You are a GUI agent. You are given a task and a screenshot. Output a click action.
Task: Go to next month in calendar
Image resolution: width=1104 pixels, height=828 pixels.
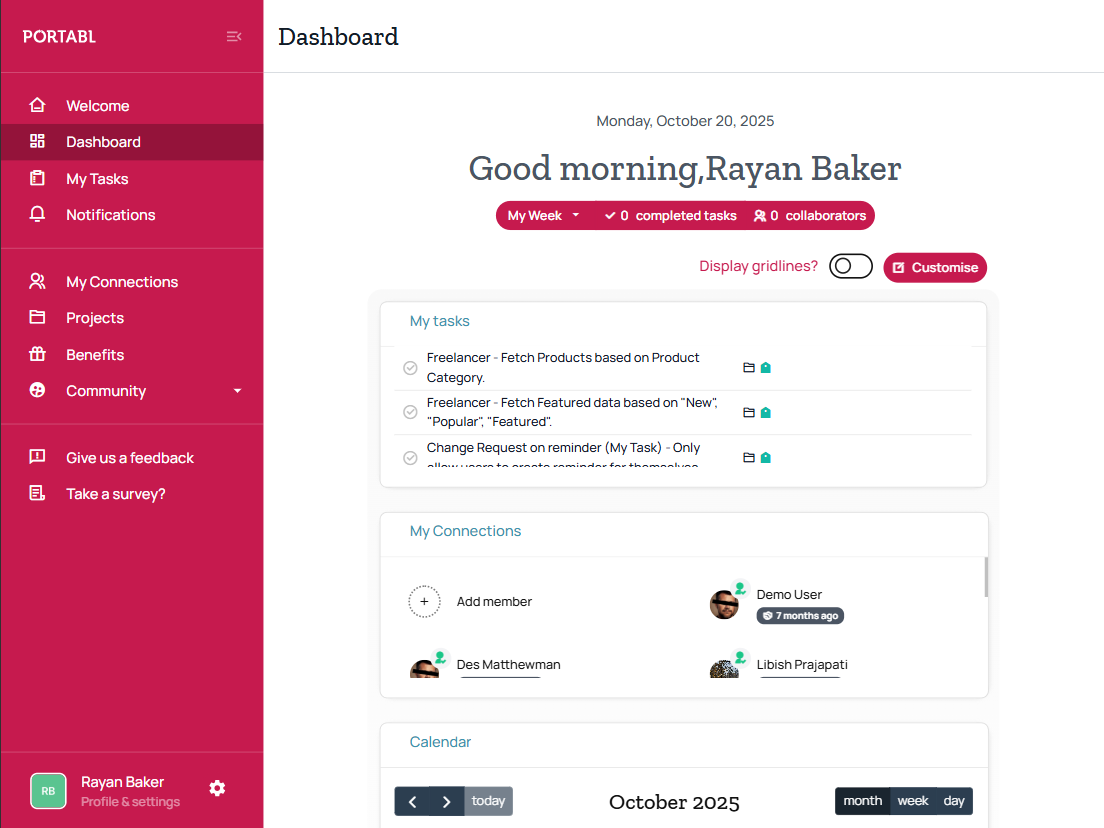tap(447, 802)
